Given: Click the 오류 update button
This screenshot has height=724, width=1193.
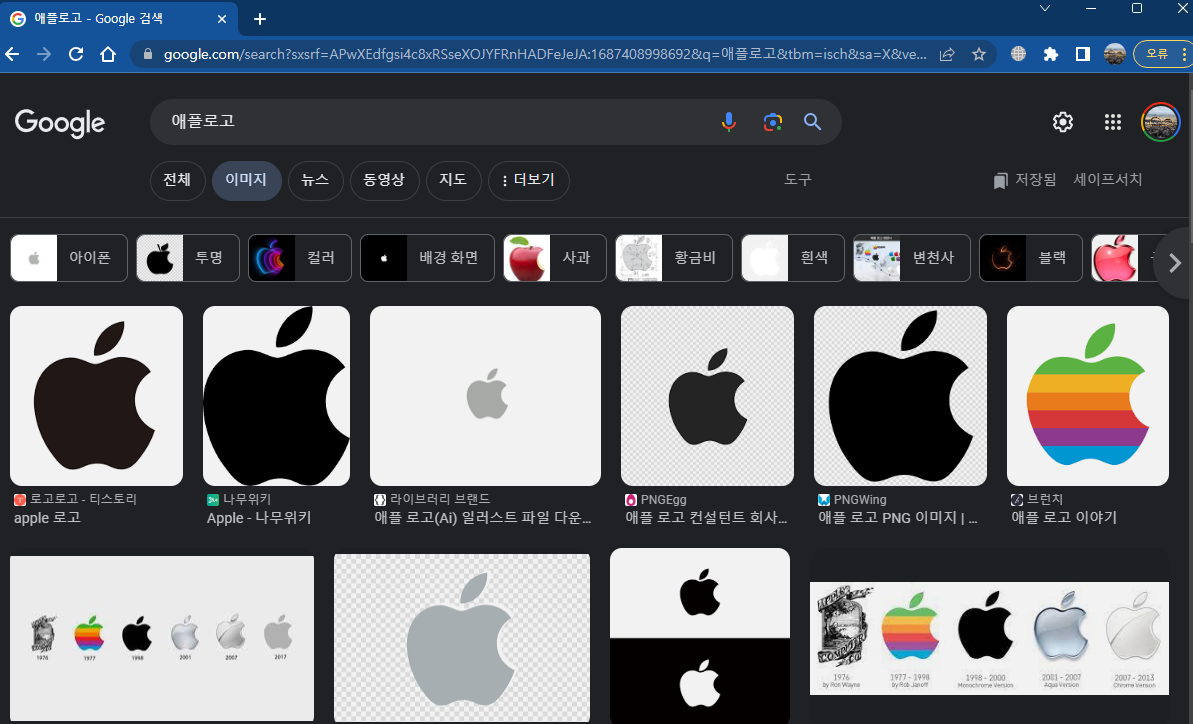Looking at the screenshot, I should 1163,54.
